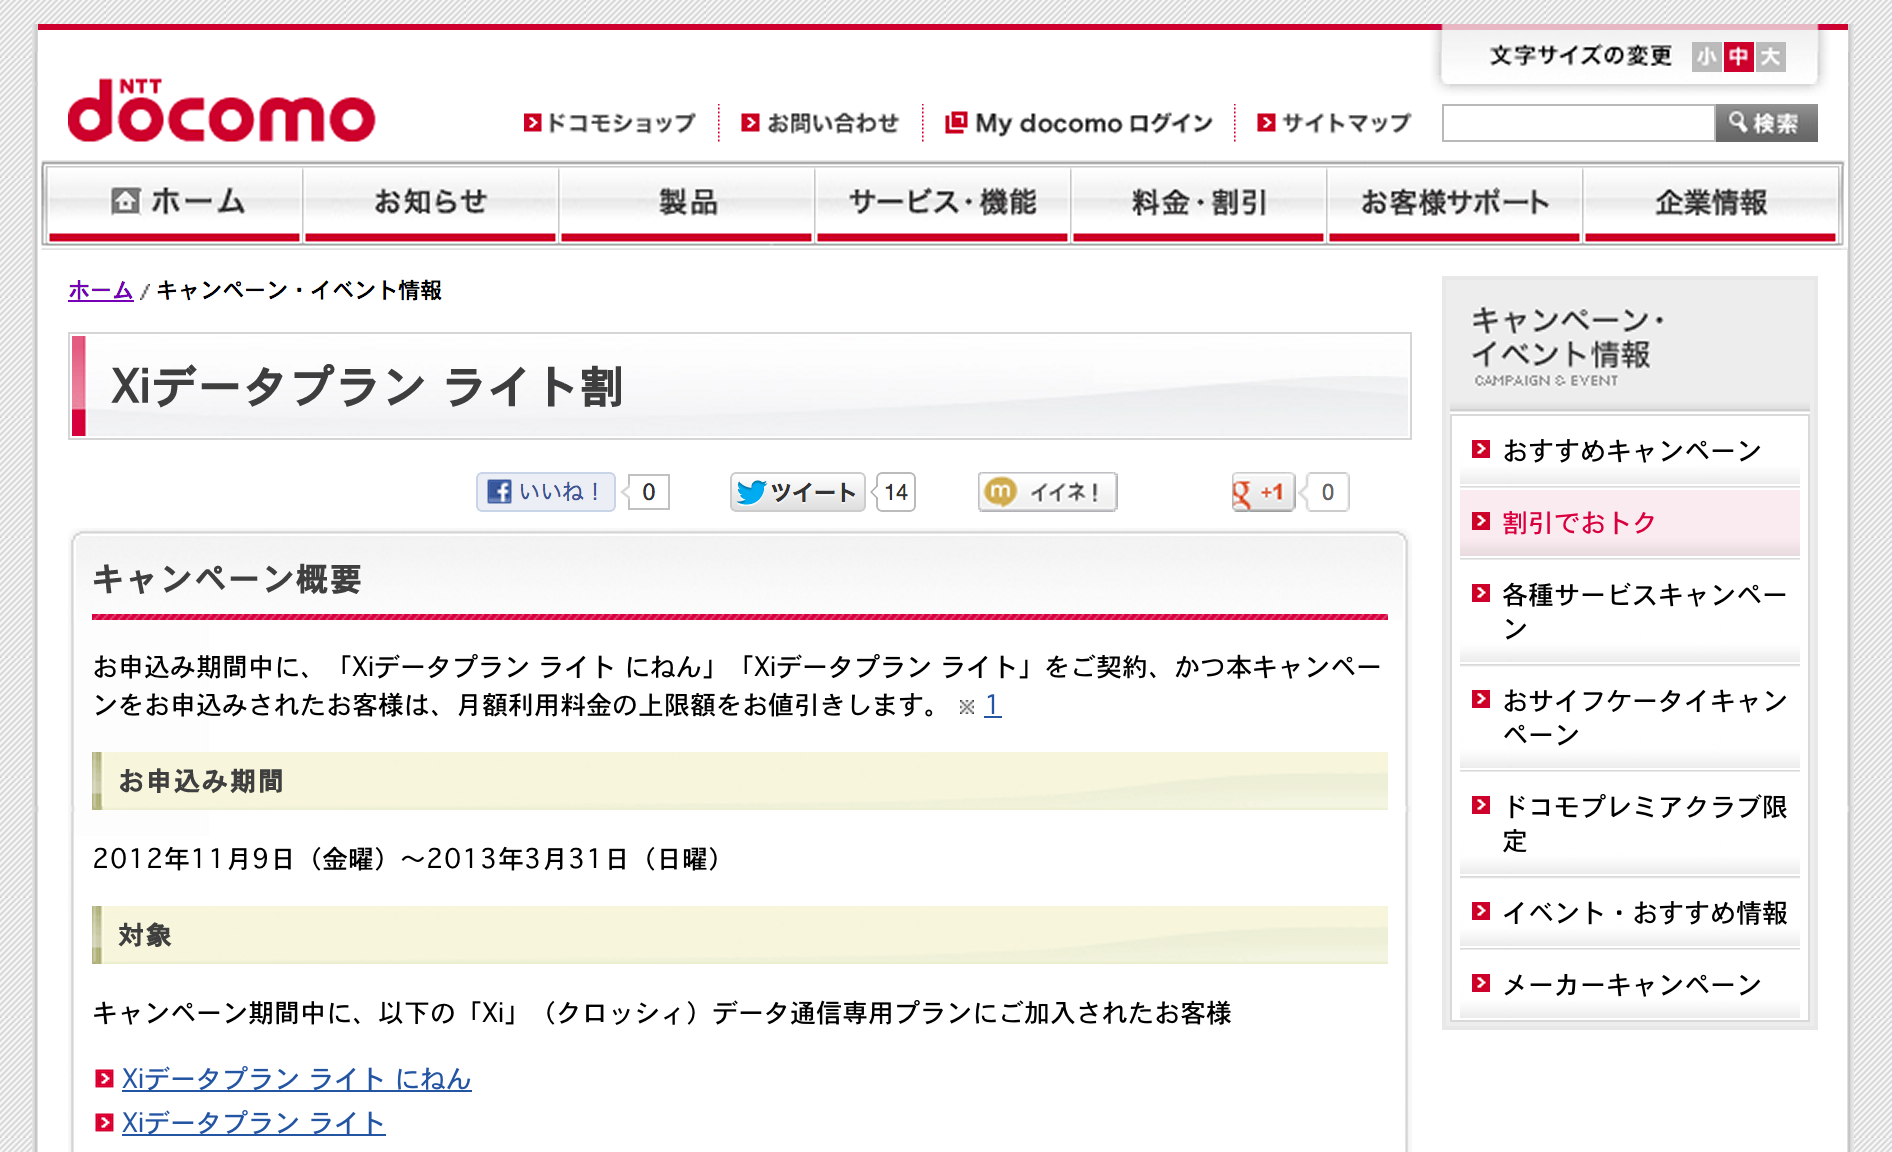Select 各種サービスキャンペーン in sidebar
This screenshot has width=1892, height=1152.
(x=1630, y=612)
